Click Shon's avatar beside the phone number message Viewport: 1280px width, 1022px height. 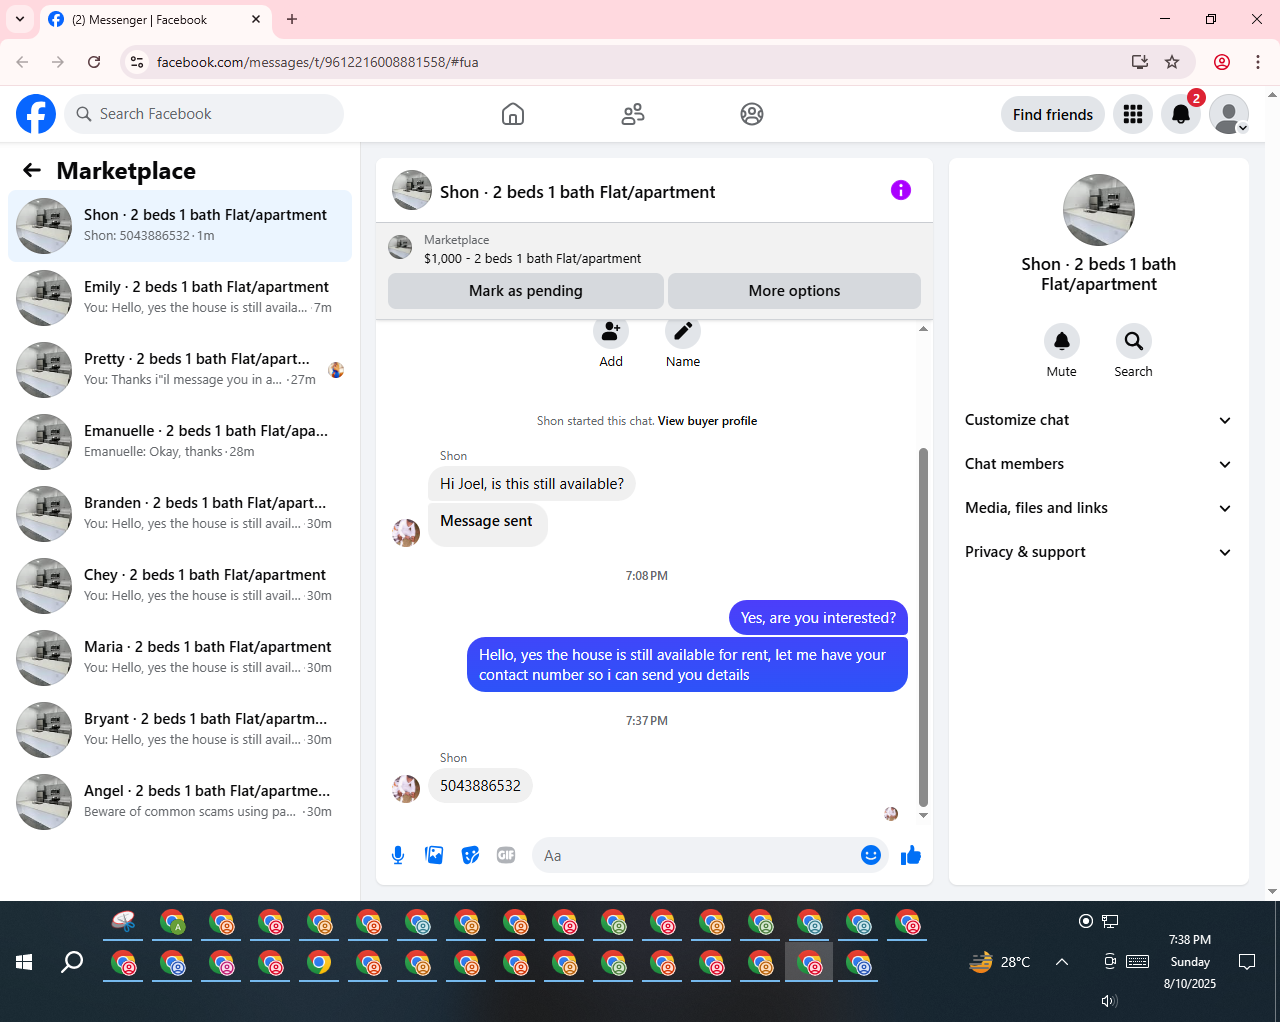[406, 788]
